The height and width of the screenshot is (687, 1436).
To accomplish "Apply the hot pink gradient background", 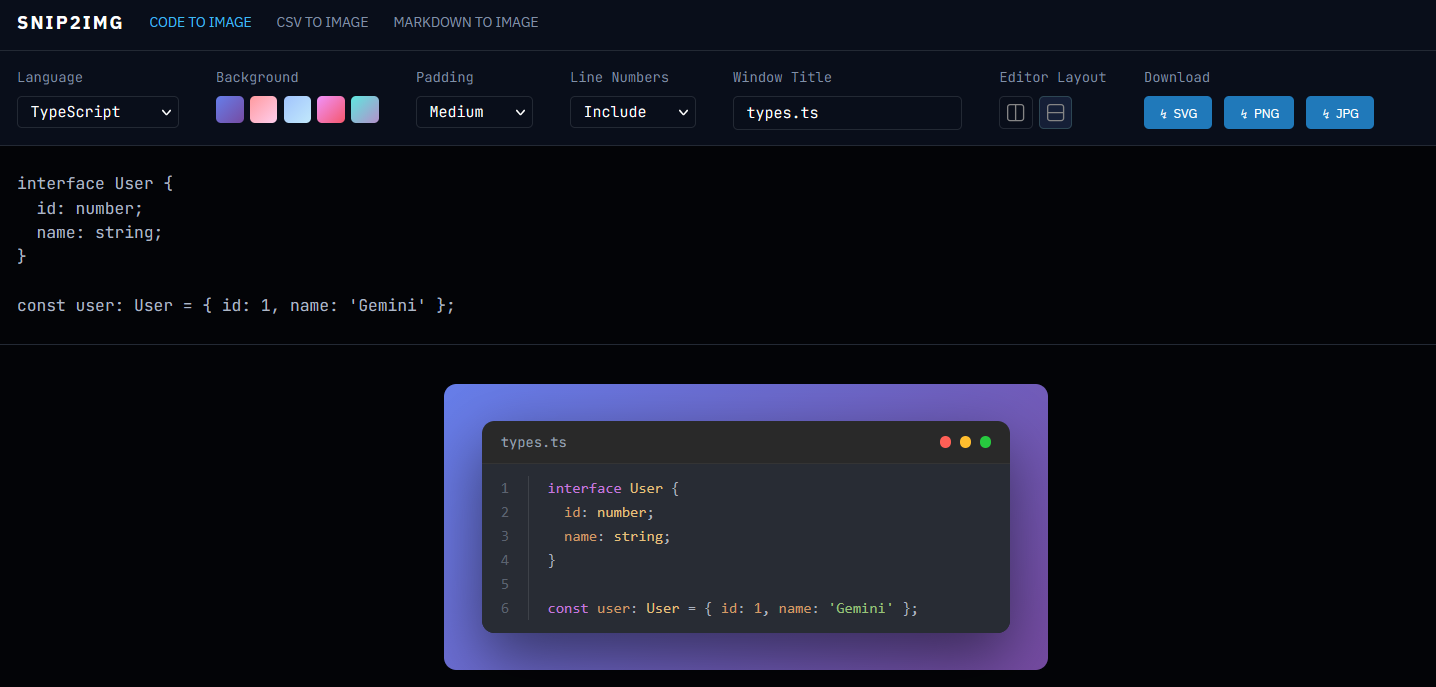I will point(331,110).
